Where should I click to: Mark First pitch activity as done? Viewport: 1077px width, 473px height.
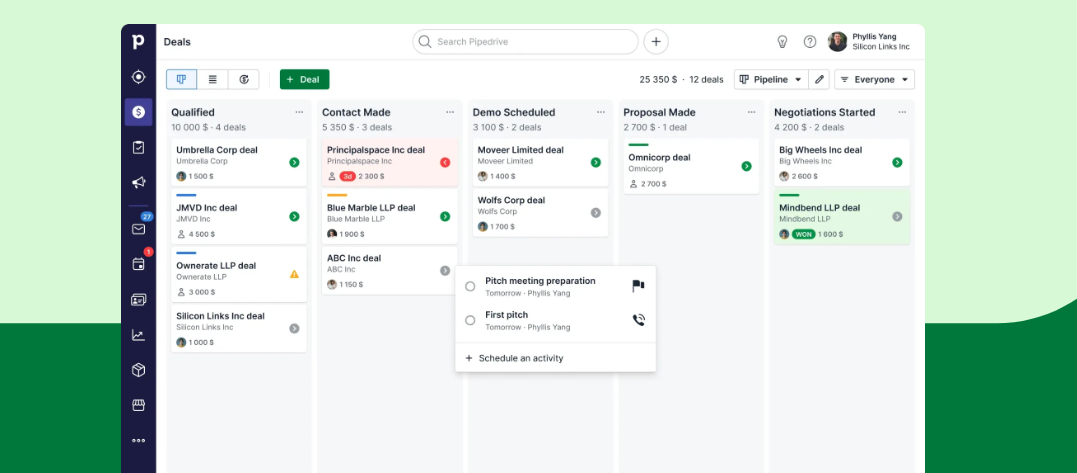pyautogui.click(x=470, y=320)
